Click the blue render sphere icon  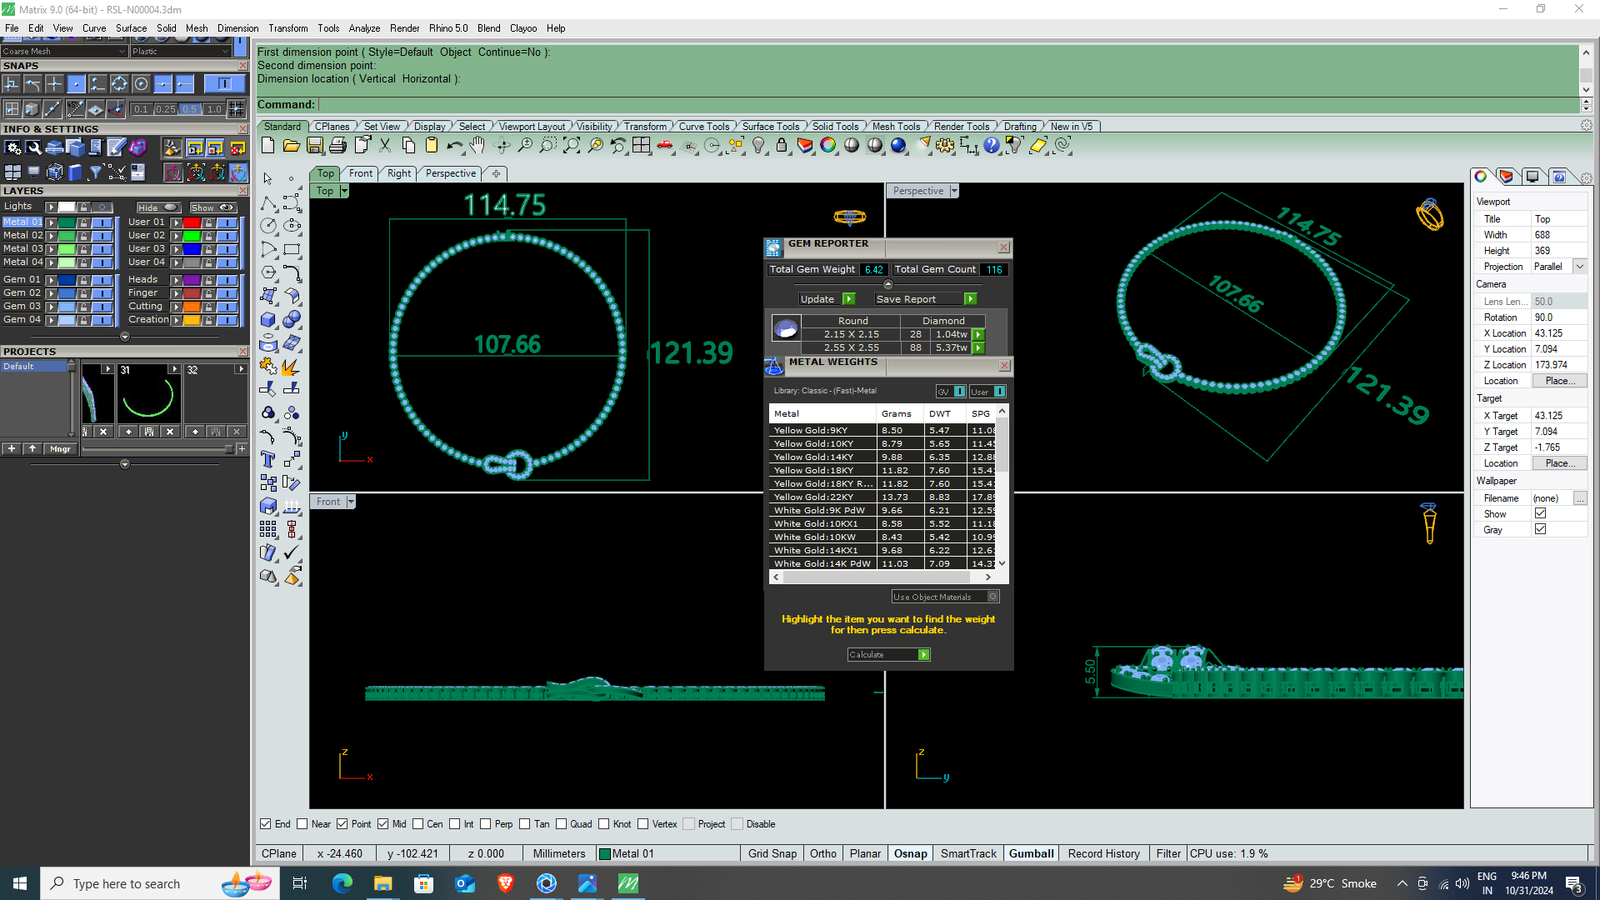coord(898,146)
